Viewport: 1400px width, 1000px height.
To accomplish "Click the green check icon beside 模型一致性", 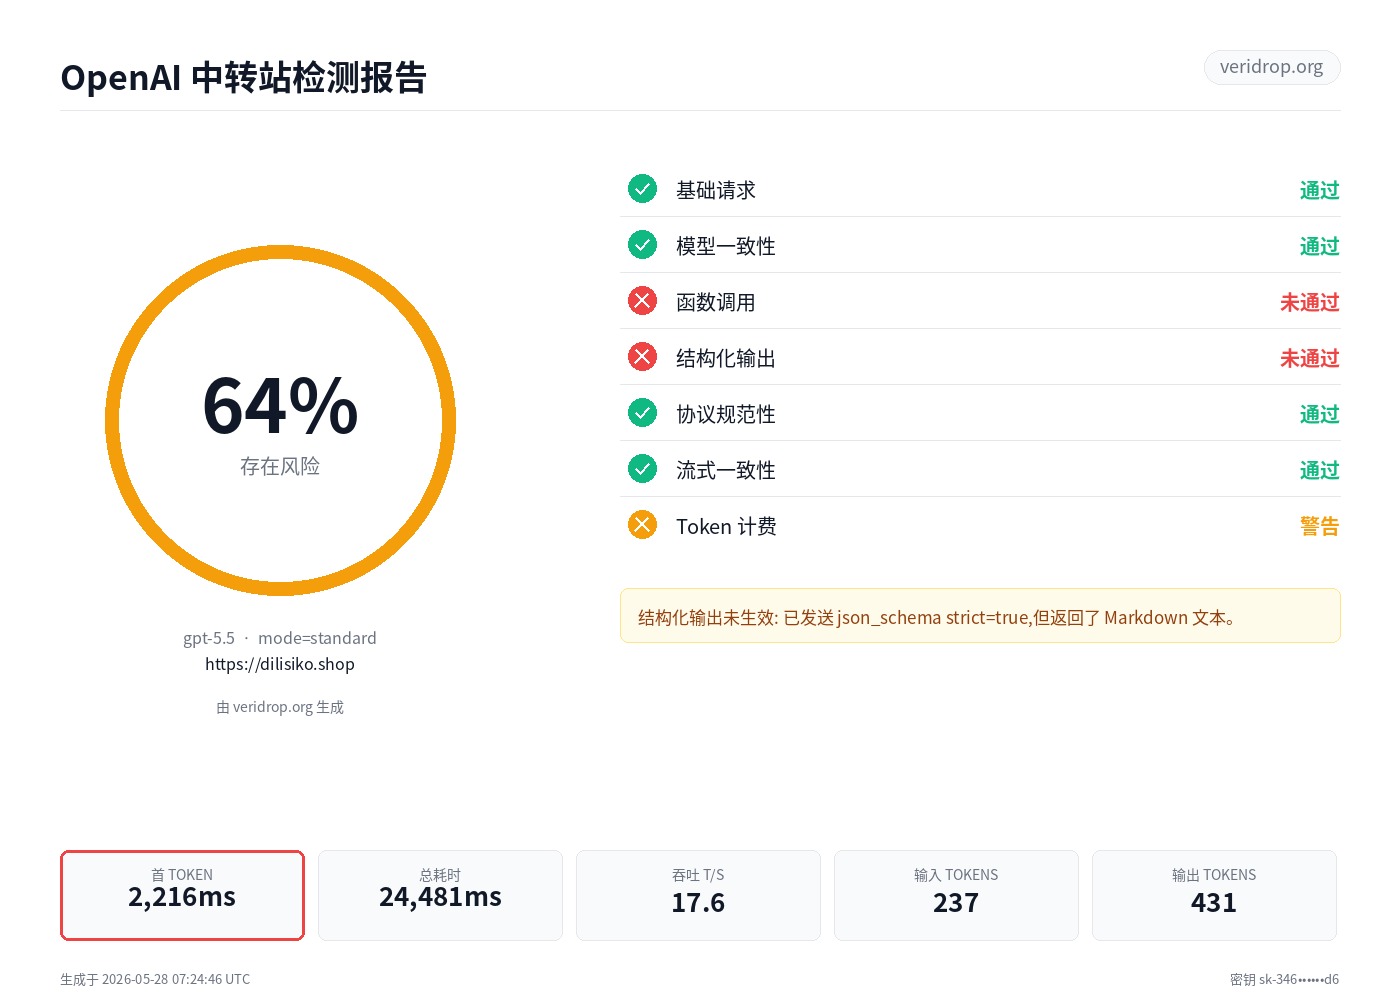I will 642,245.
